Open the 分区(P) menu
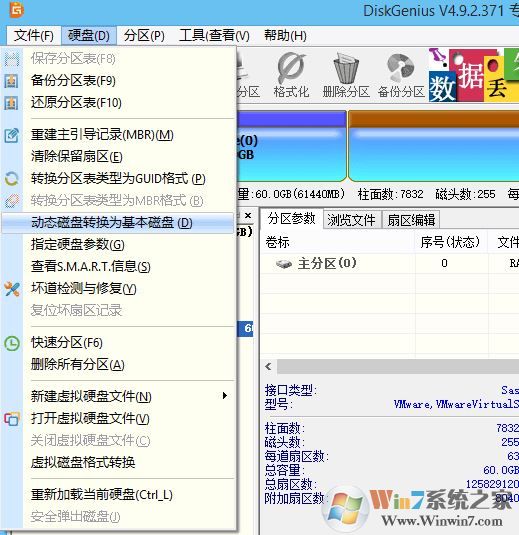The height and width of the screenshot is (535, 519). tap(144, 35)
